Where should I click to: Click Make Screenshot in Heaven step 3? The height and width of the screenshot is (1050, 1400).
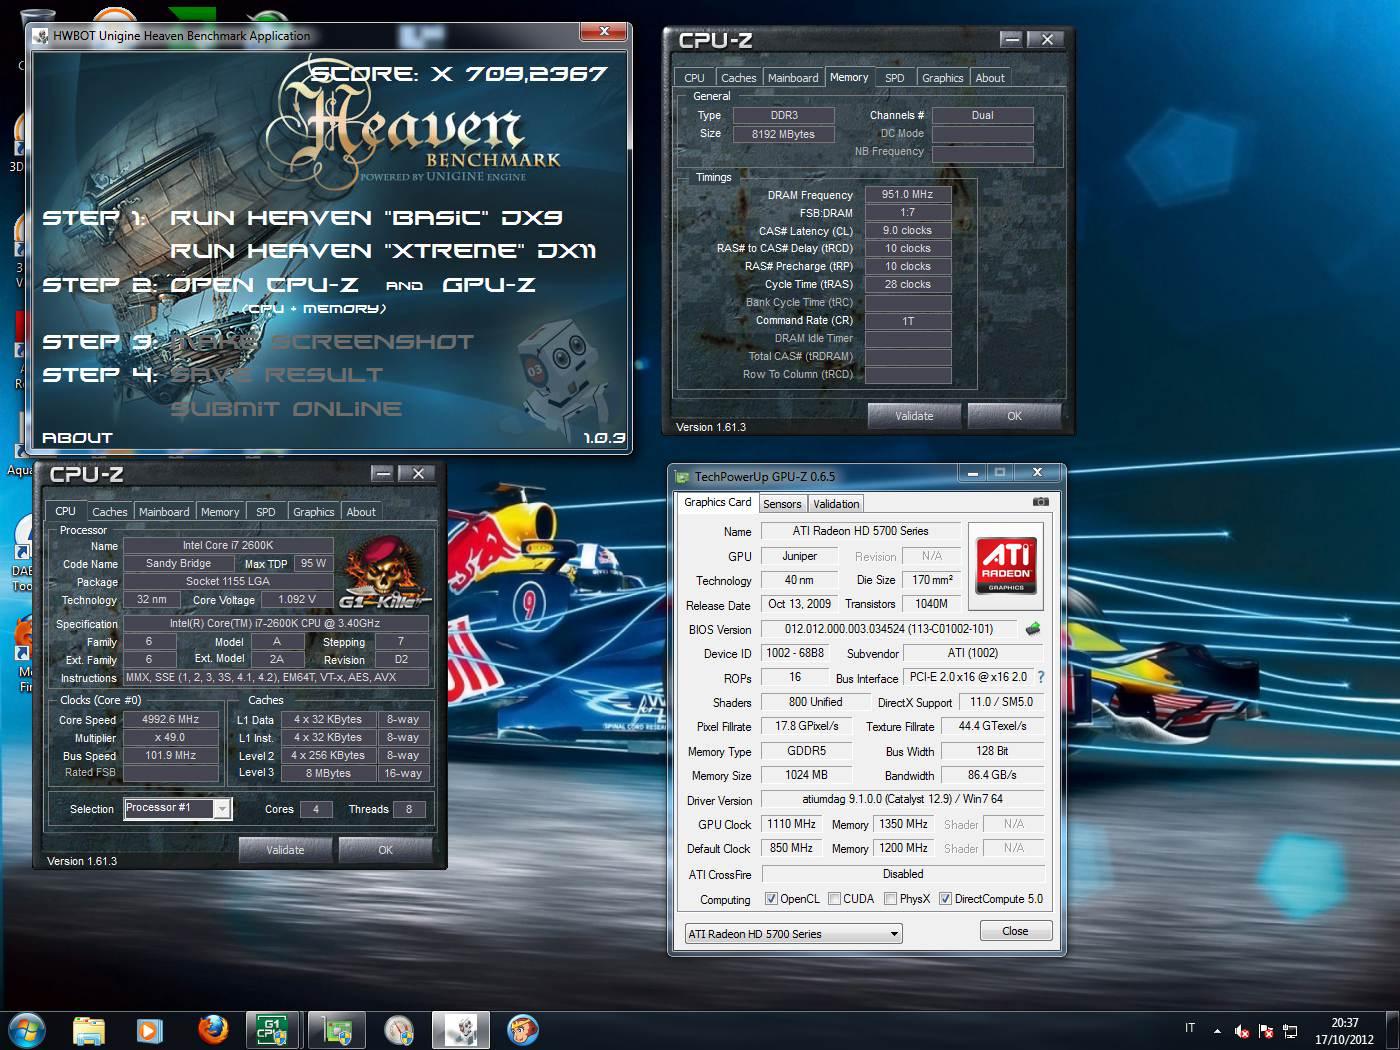point(322,341)
